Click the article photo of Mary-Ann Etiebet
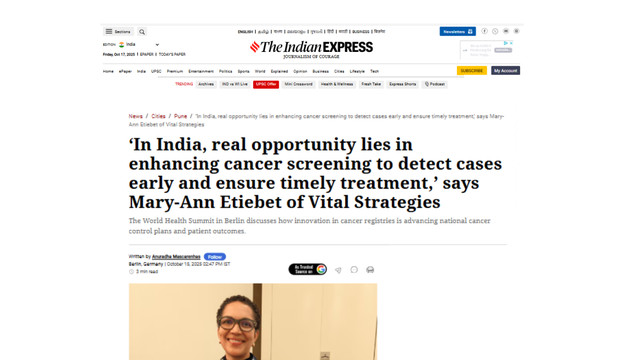 [253, 322]
